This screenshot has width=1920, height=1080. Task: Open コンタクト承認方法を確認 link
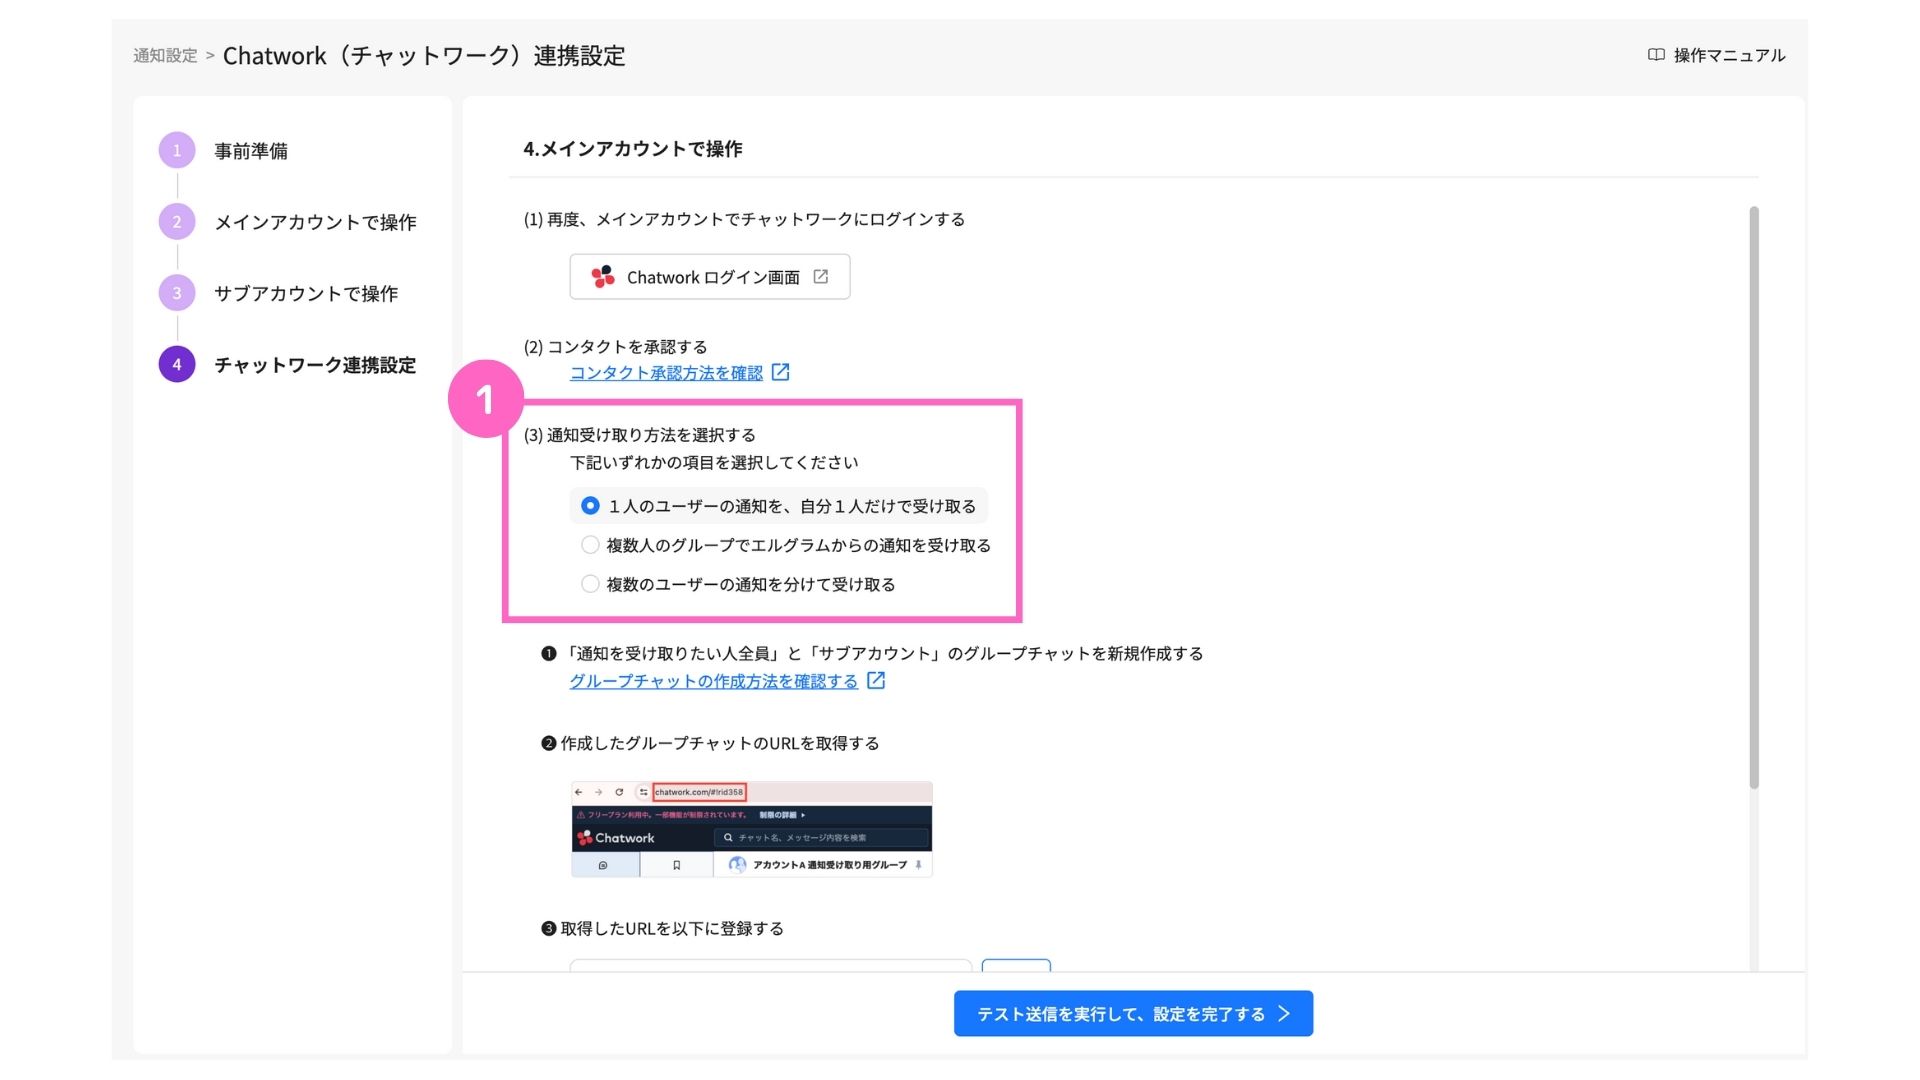click(x=666, y=373)
